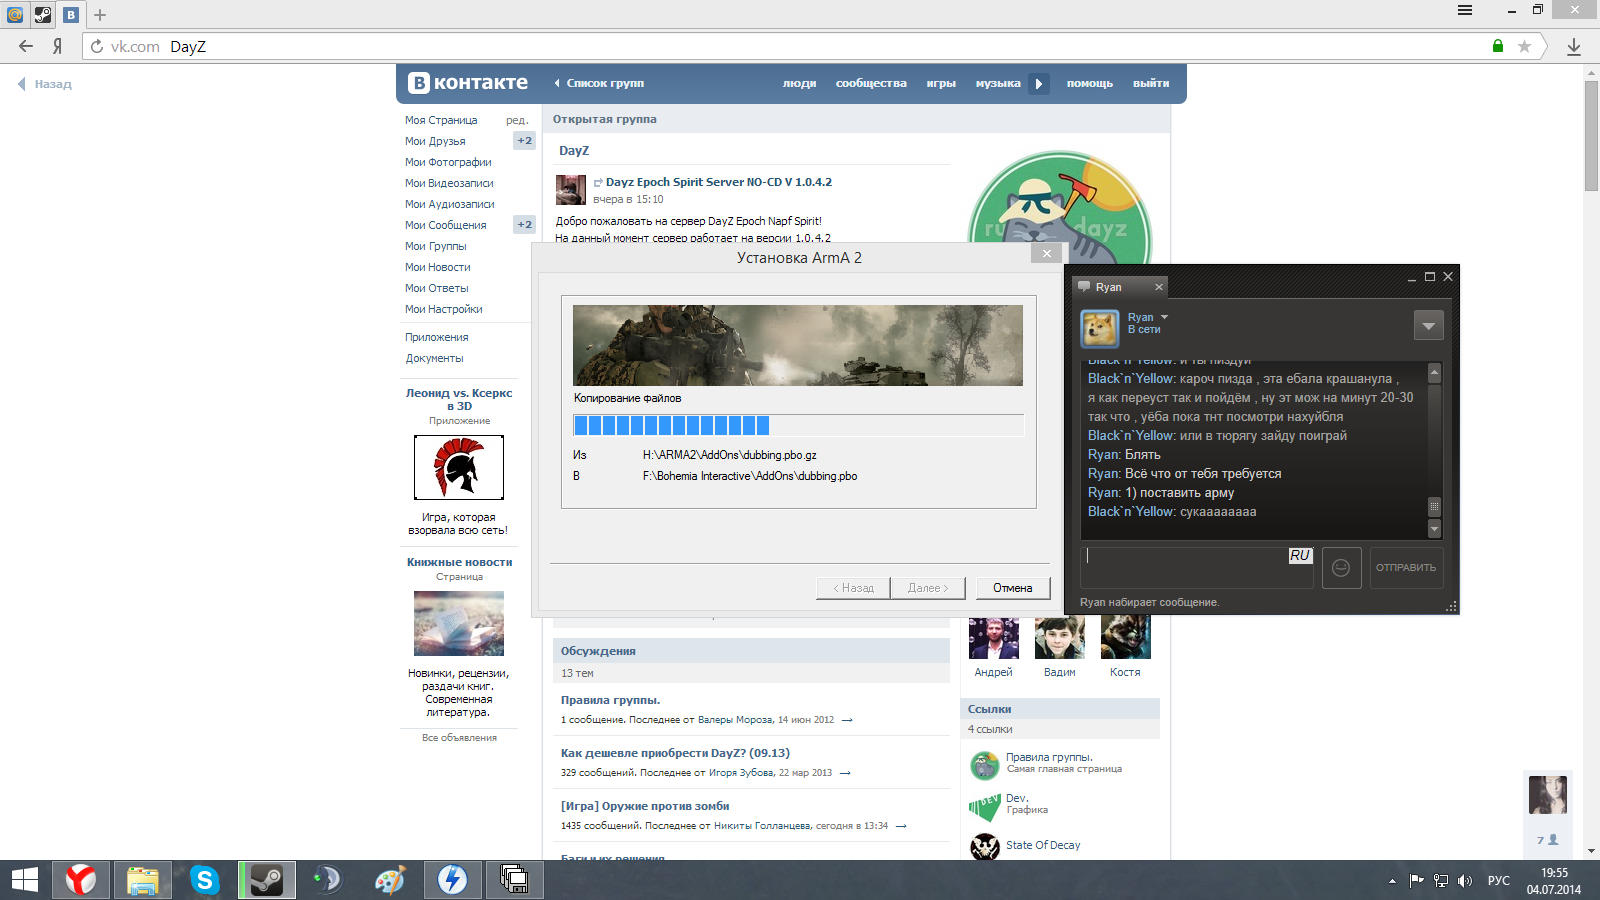Open Skype from the taskbar
The width and height of the screenshot is (1600, 900).
coord(204,880)
